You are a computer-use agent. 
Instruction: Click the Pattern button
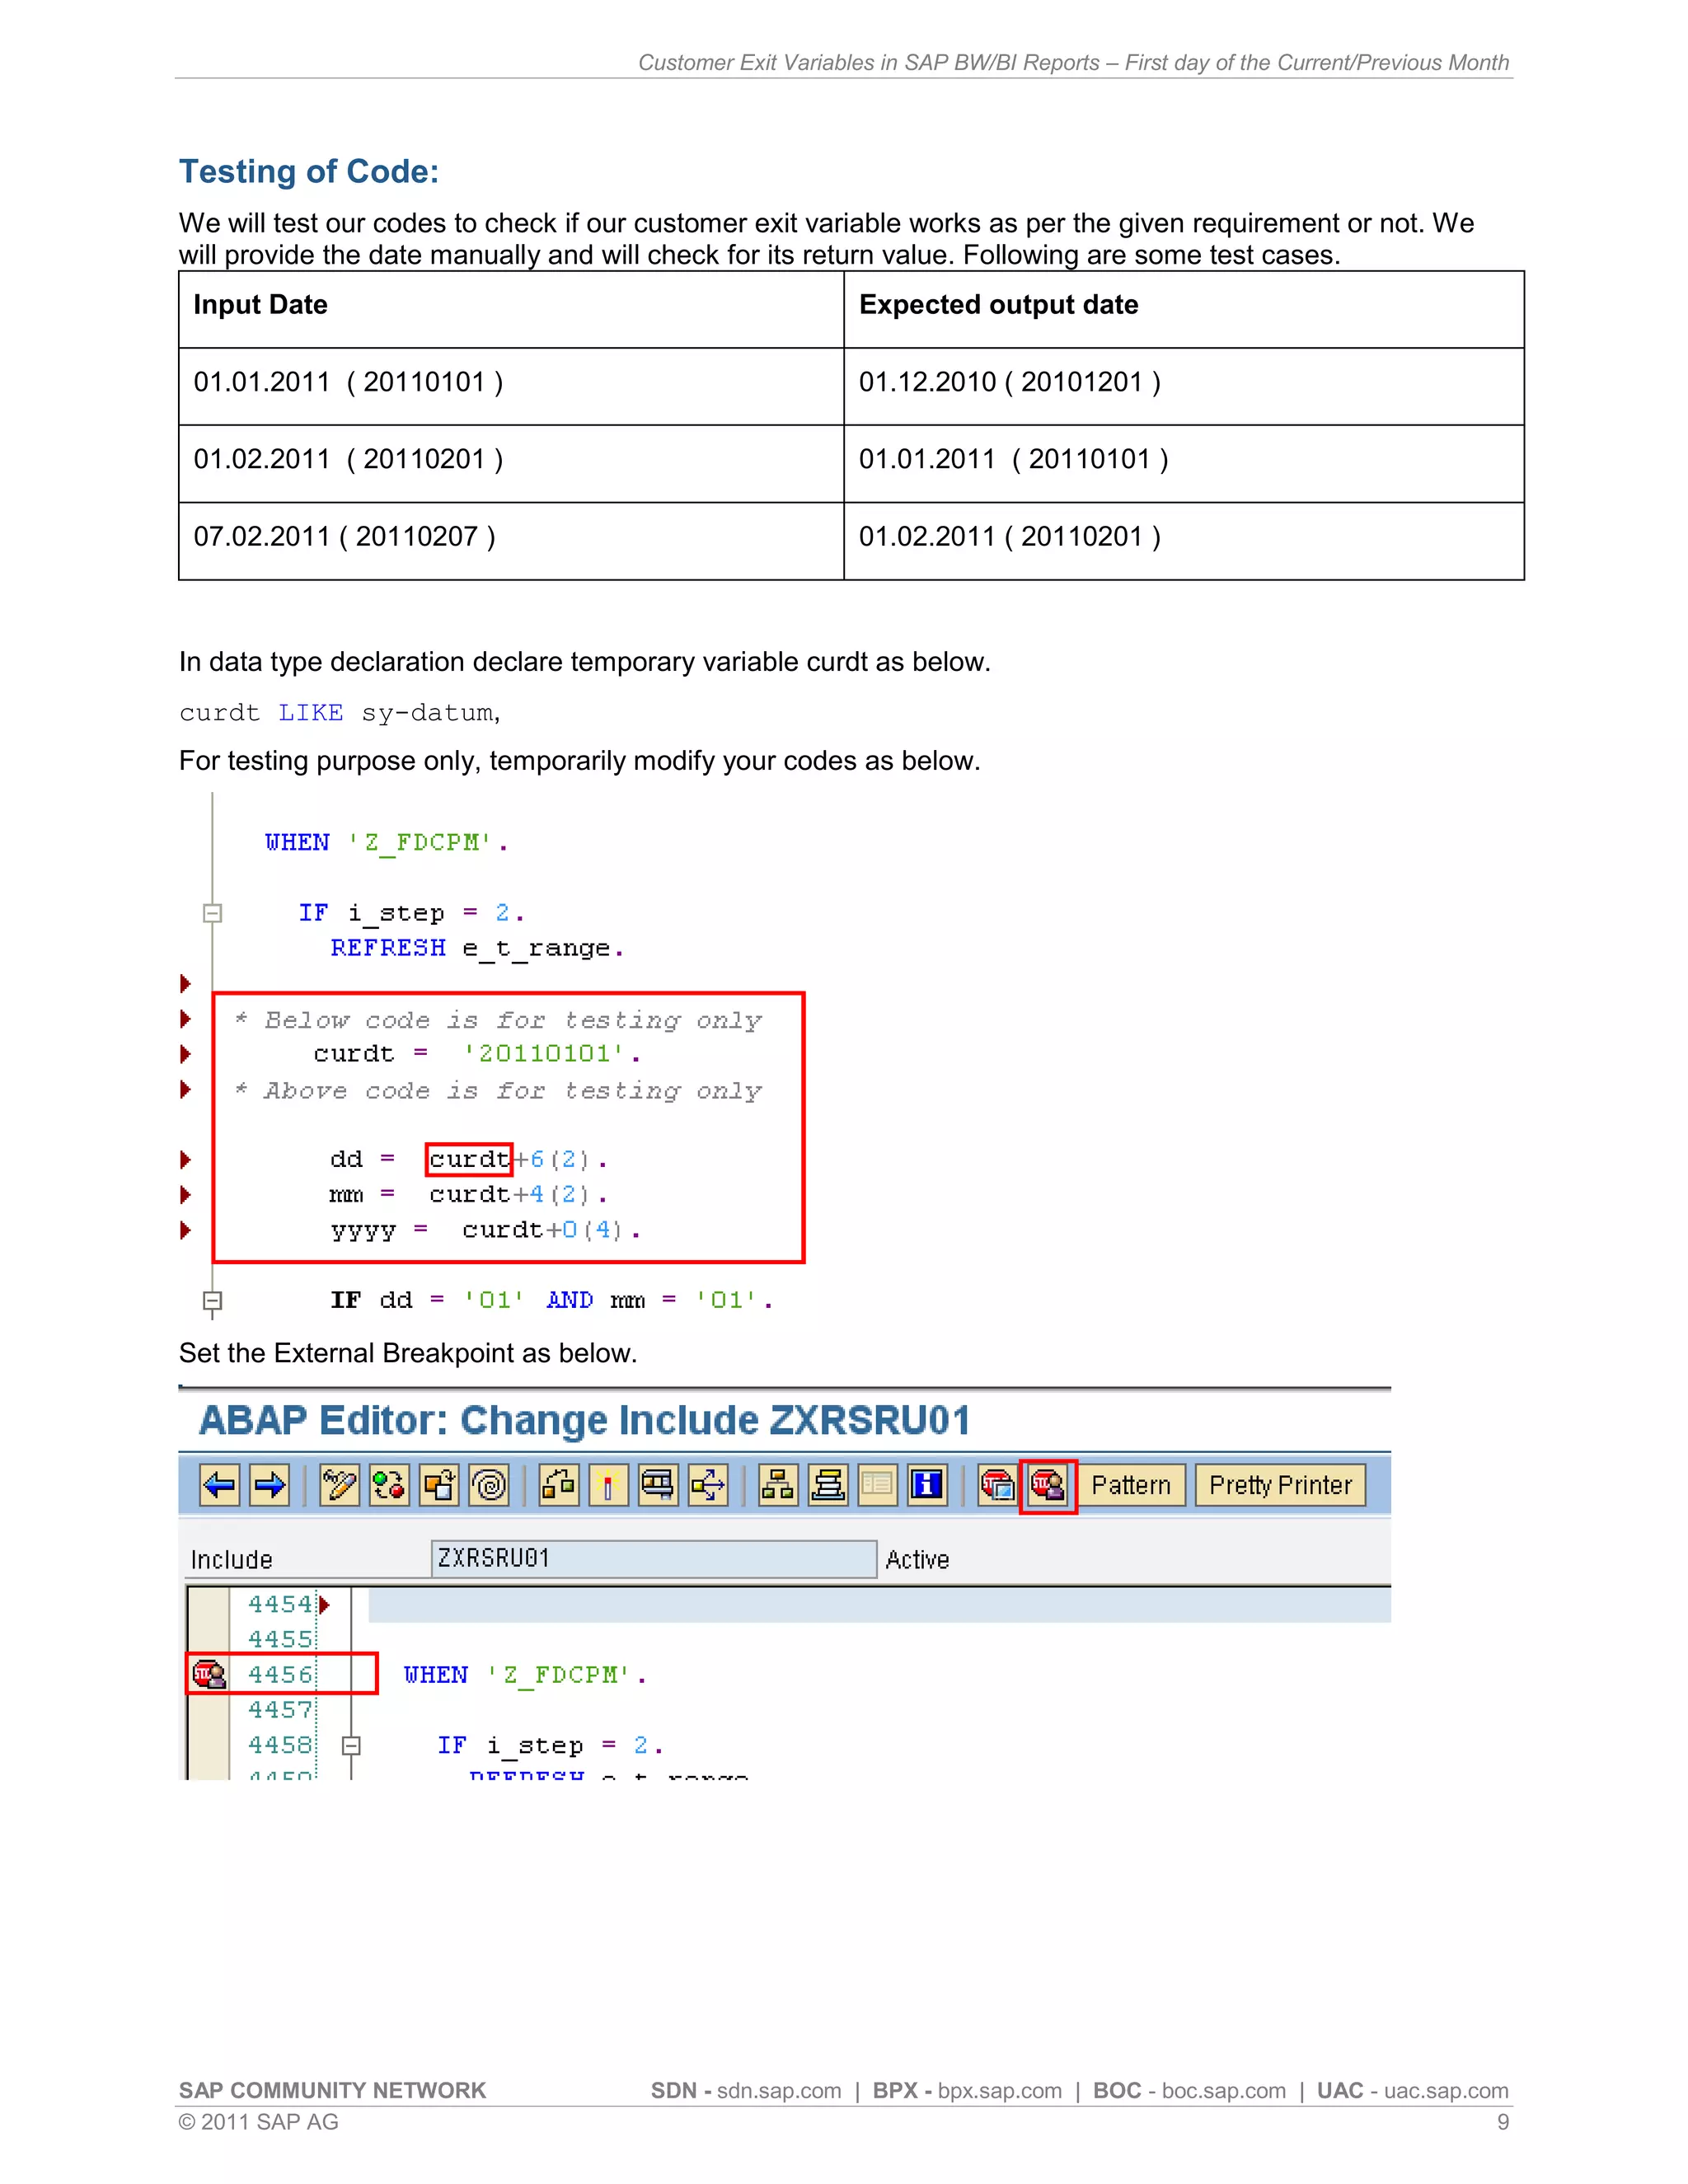pos(1130,1485)
